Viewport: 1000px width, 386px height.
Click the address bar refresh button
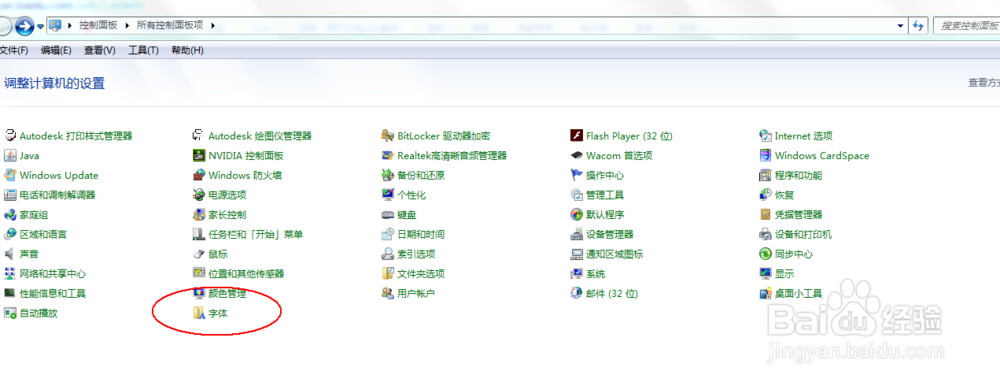(x=918, y=26)
